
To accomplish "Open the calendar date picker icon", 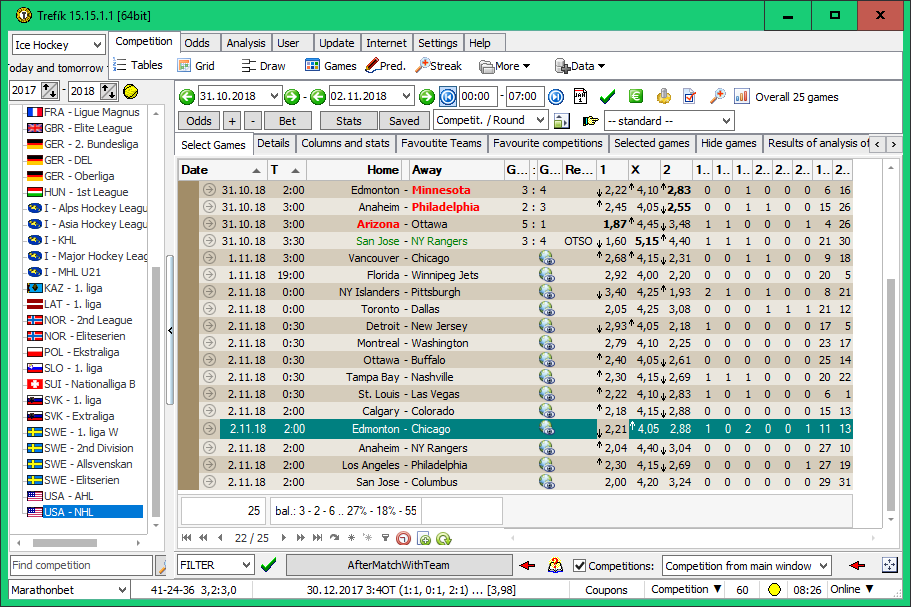I will click(x=582, y=97).
